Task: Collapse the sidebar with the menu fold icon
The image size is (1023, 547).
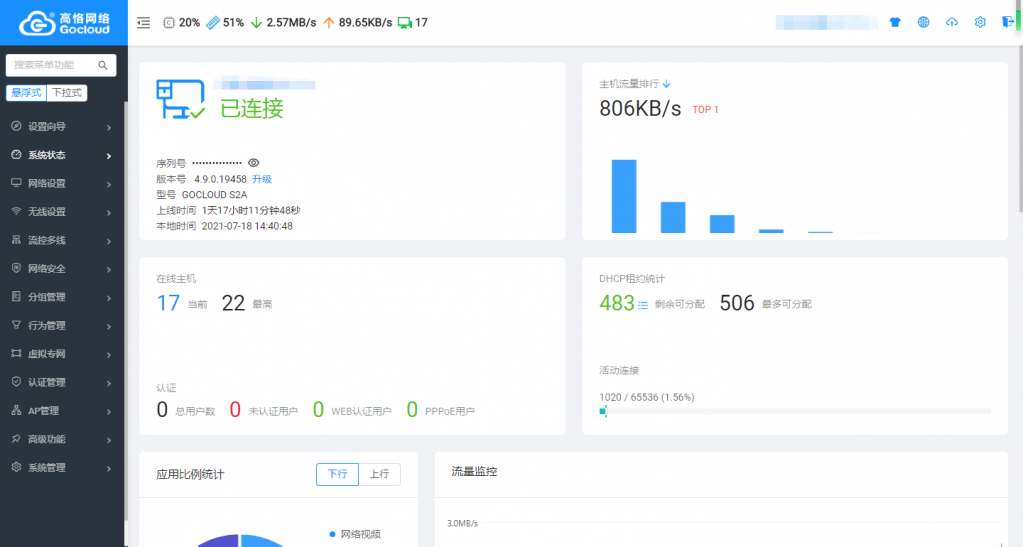Action: [144, 23]
